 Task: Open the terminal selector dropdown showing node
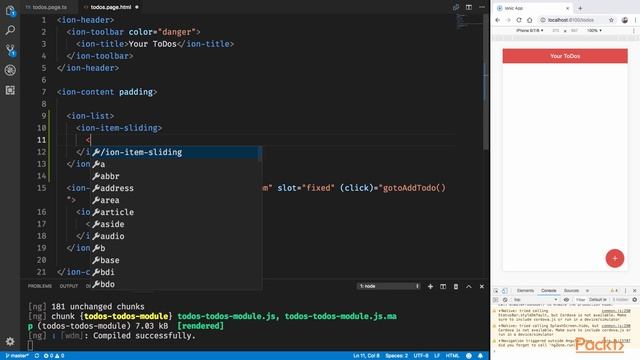pyautogui.click(x=389, y=286)
